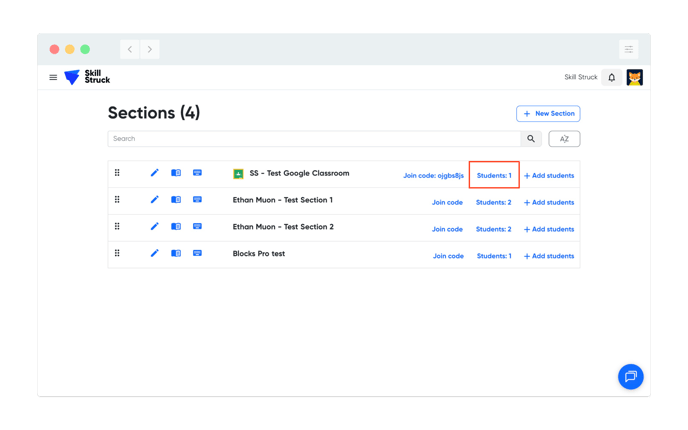Click the Skill Struck logo
This screenshot has width=688, height=430.
coord(87,77)
